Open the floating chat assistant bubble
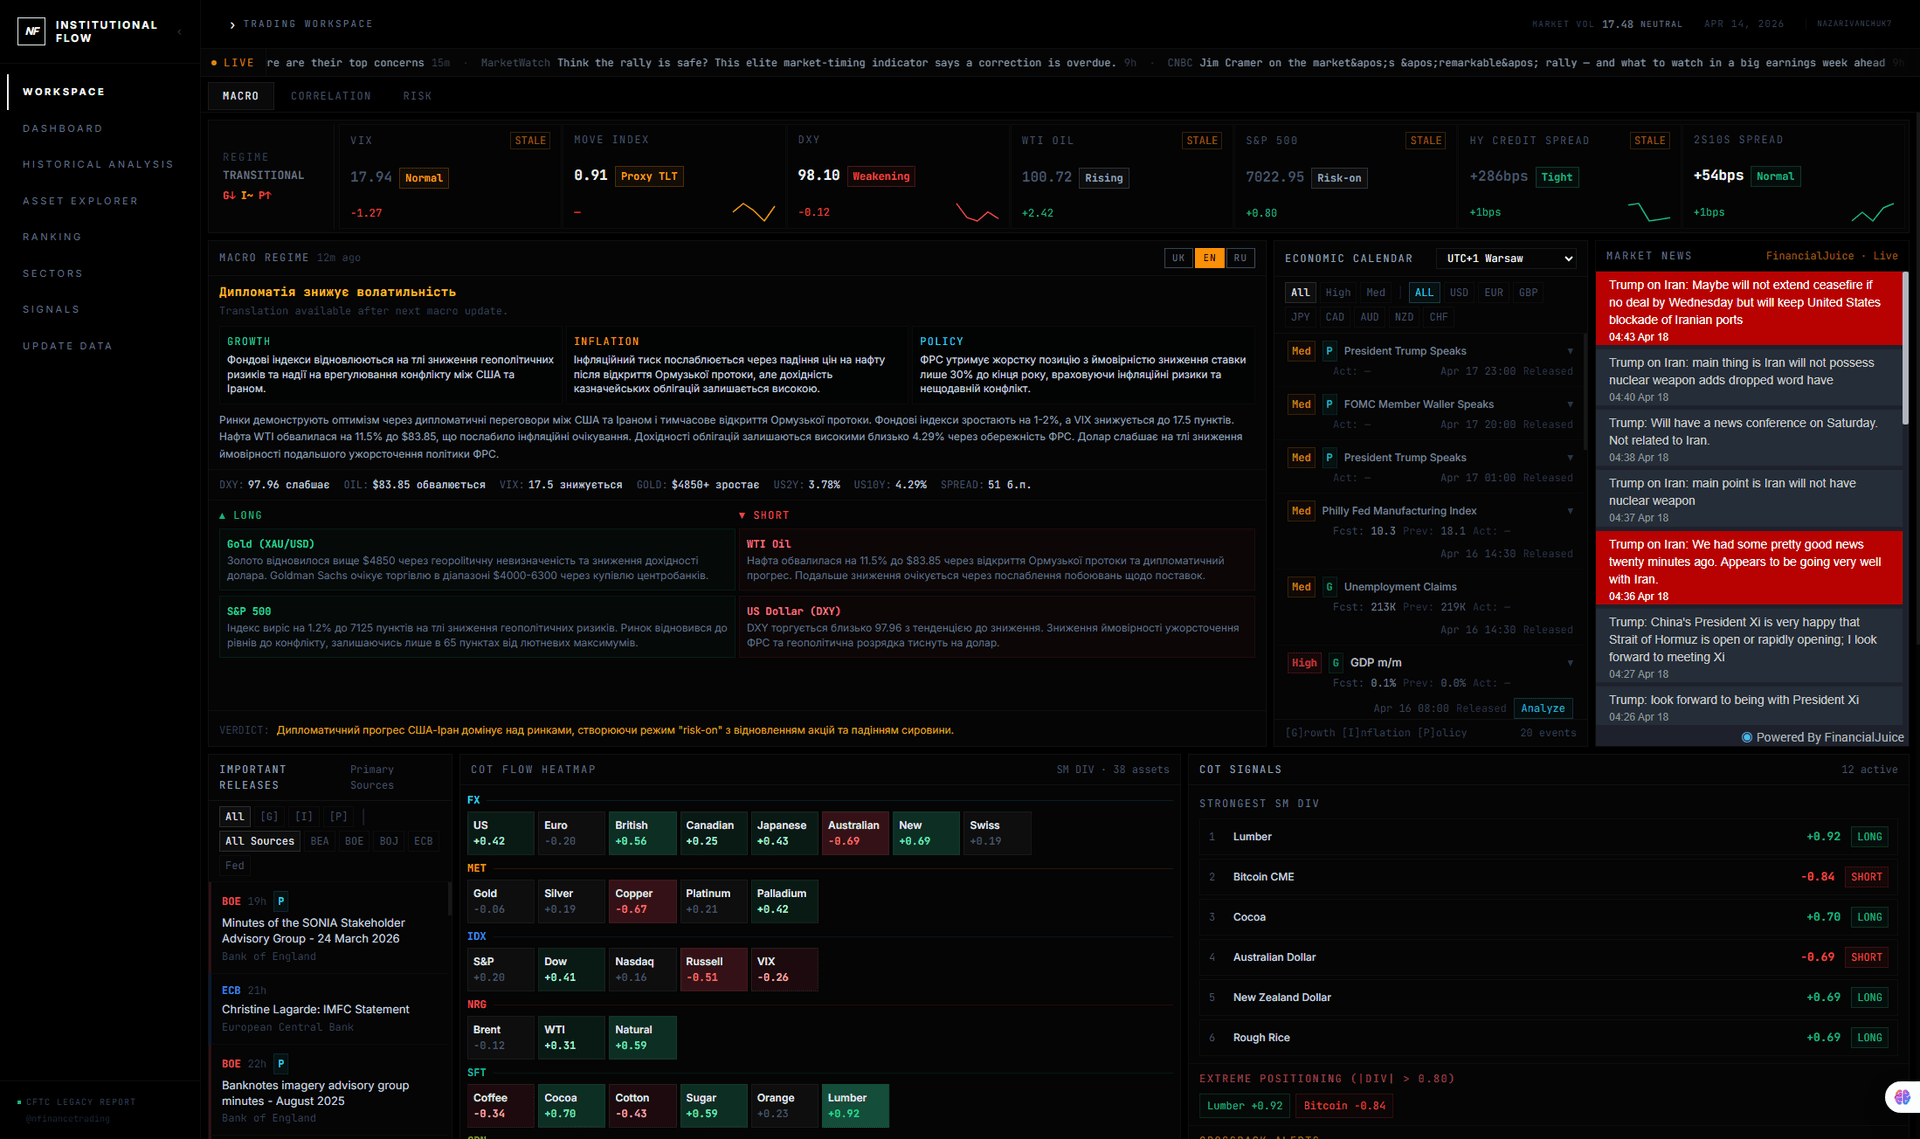The height and width of the screenshot is (1139, 1920). 1901,1097
